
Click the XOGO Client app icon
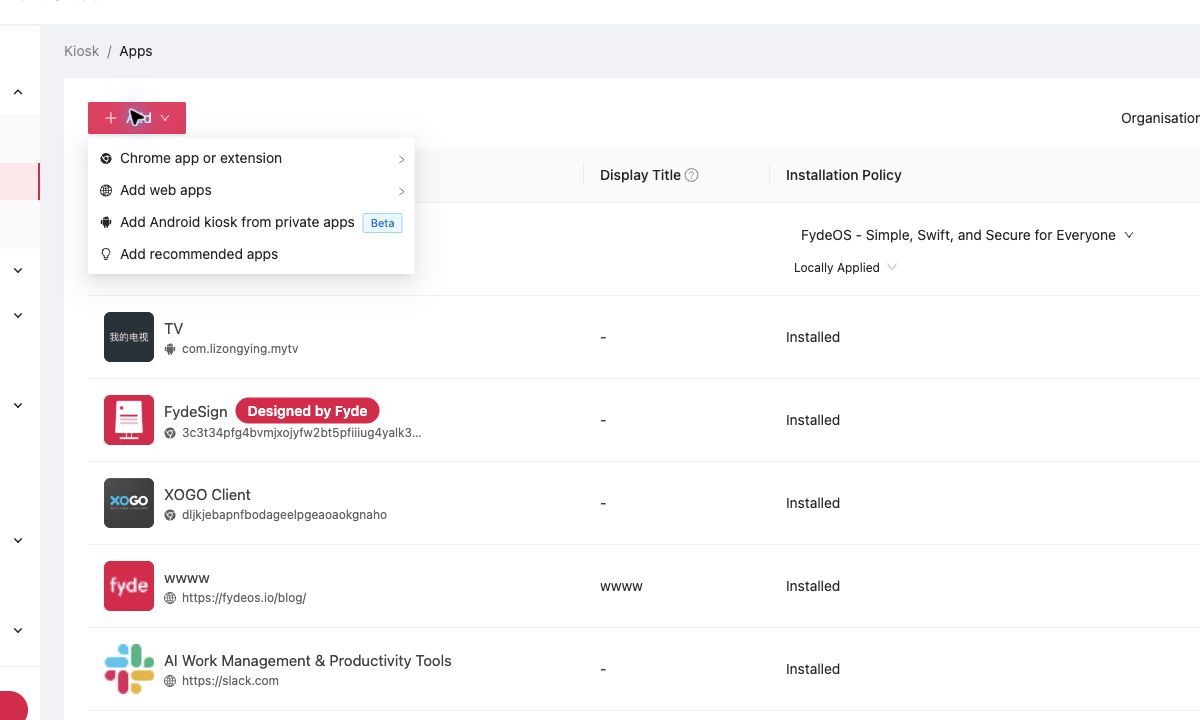point(129,503)
